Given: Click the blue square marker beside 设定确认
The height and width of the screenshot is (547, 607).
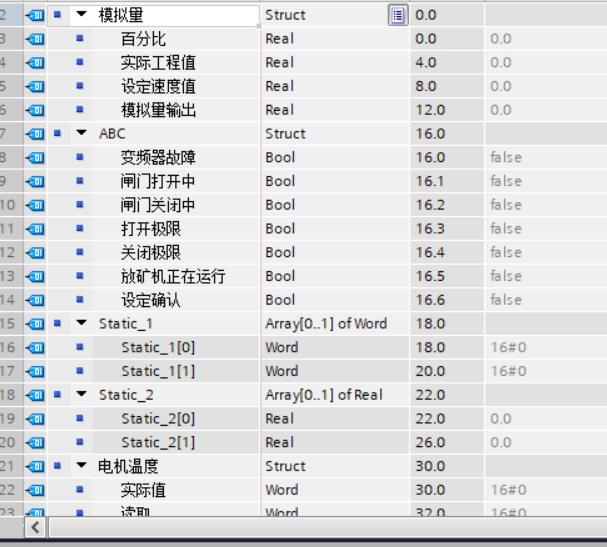Looking at the screenshot, I should tap(80, 300).
